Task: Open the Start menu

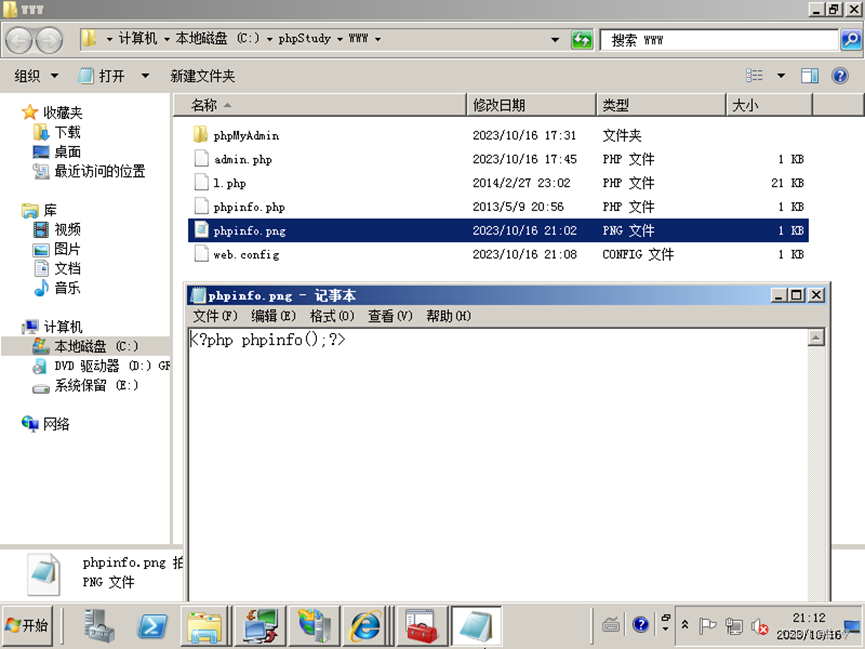Action: pyautogui.click(x=27, y=626)
